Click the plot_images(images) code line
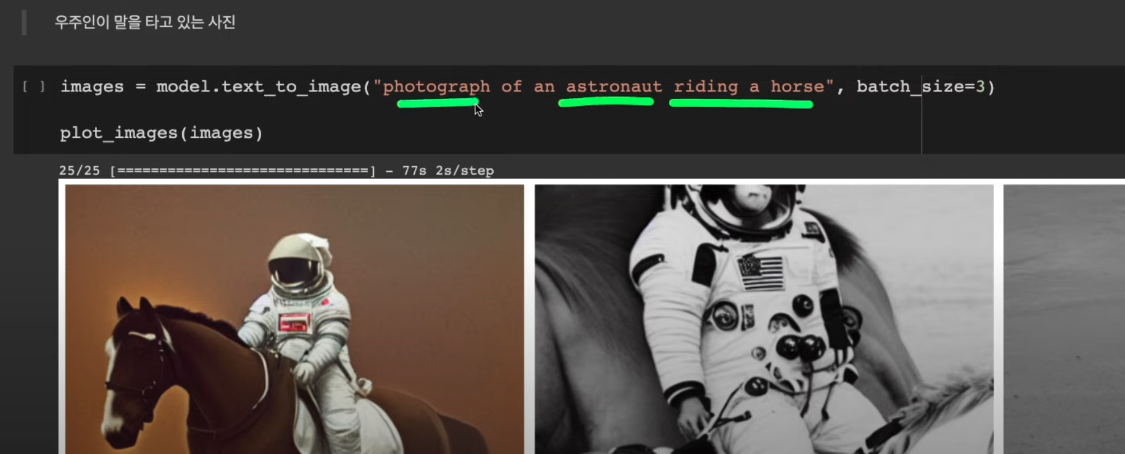This screenshot has height=454, width=1125. (161, 133)
